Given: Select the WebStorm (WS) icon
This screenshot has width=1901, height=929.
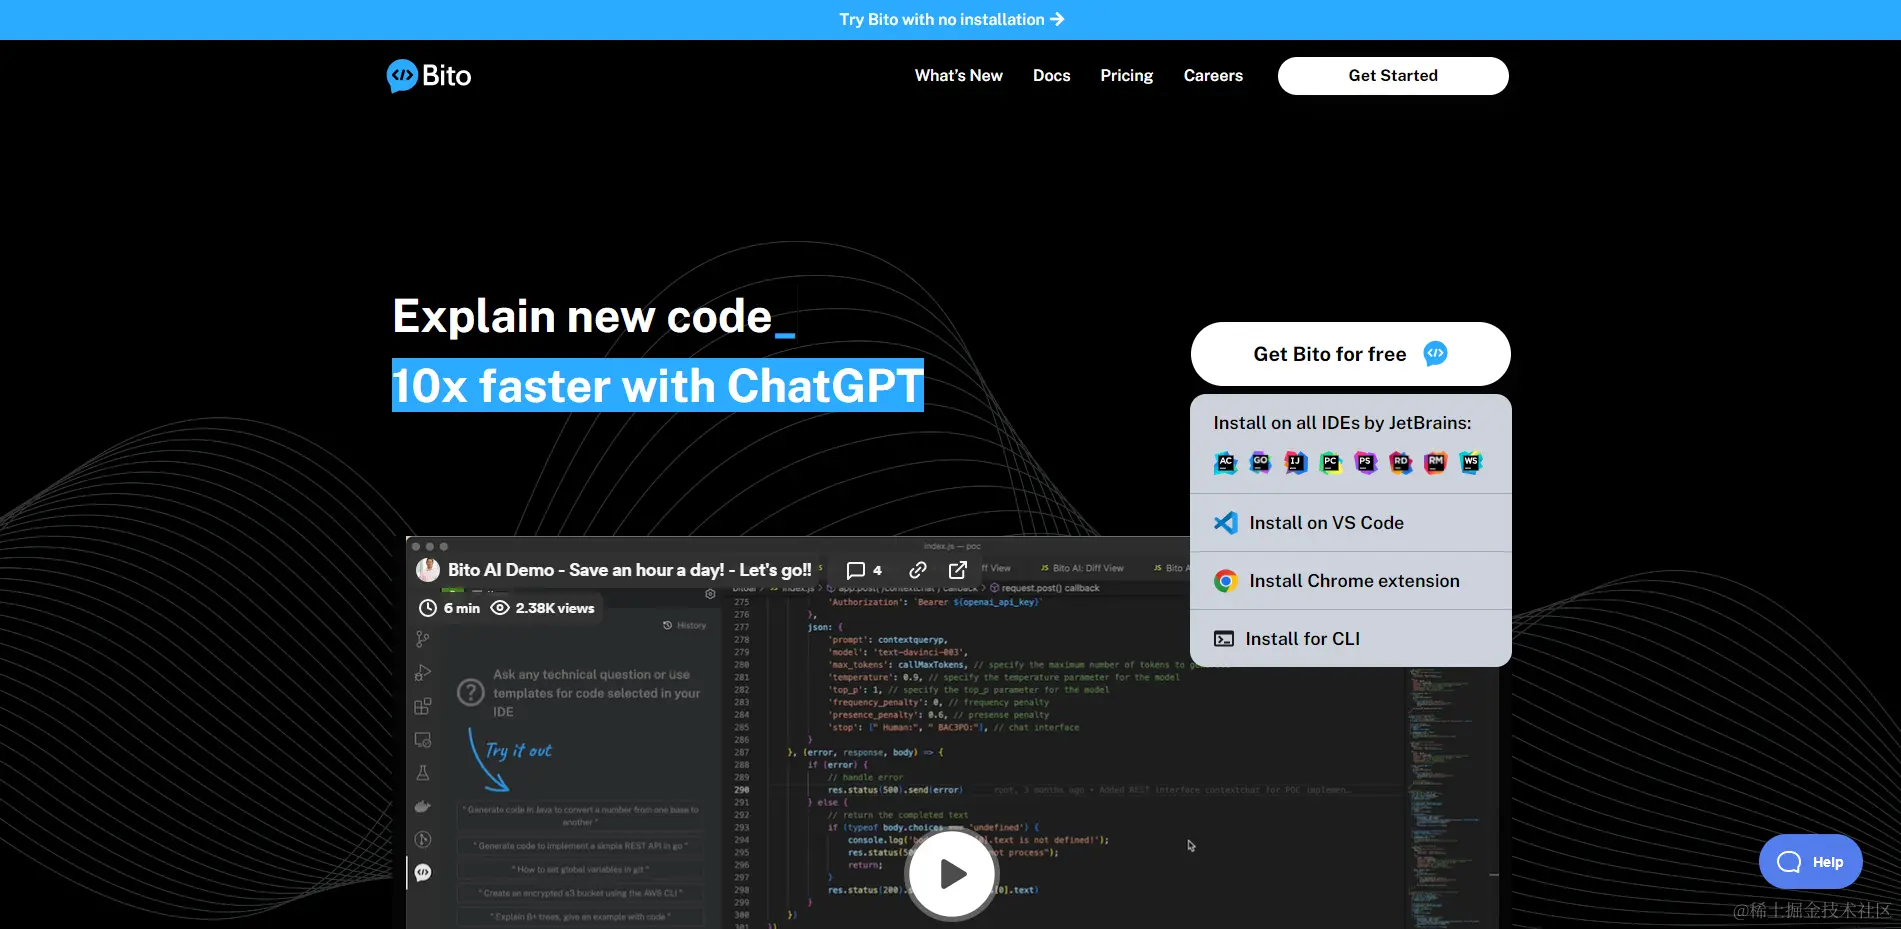Looking at the screenshot, I should (1470, 462).
